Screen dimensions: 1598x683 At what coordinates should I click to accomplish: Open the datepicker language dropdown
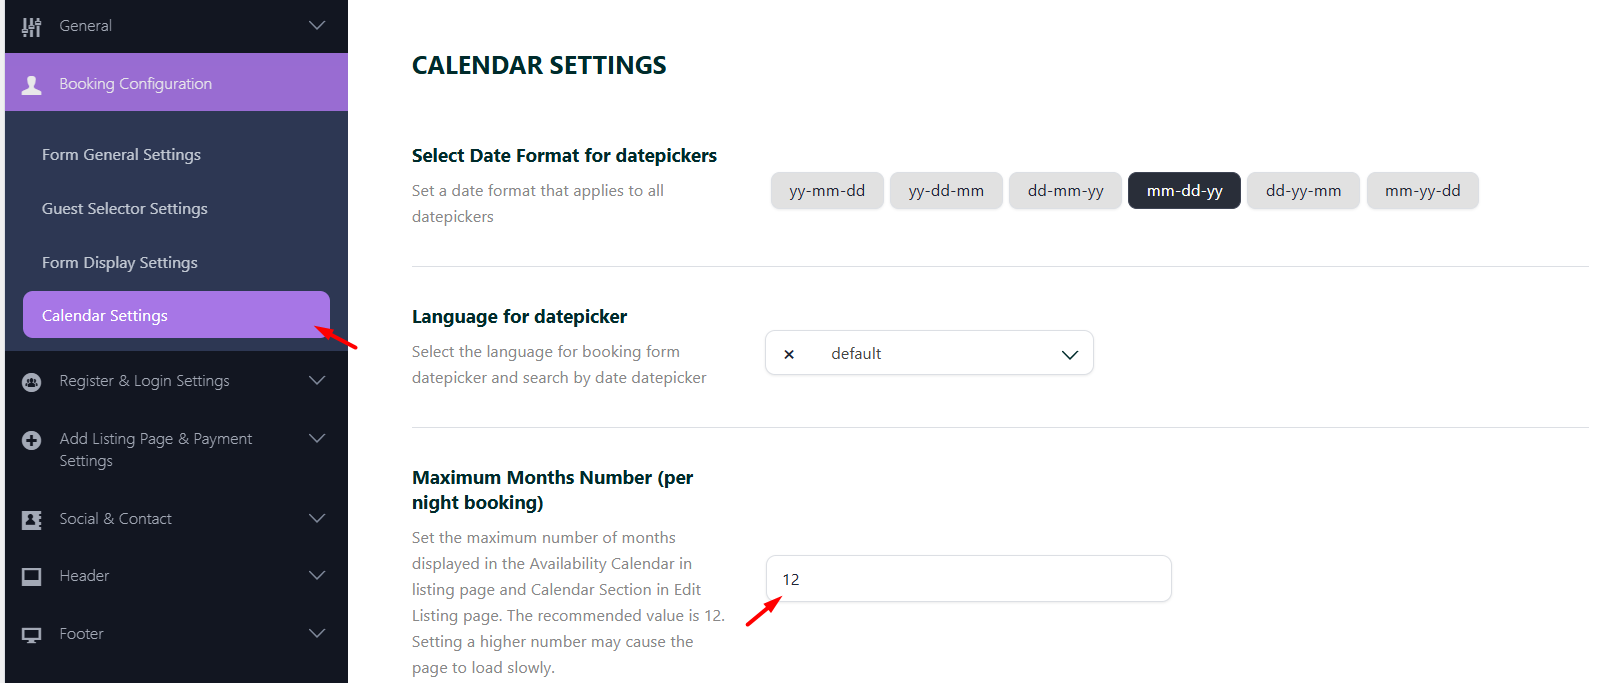tap(1069, 354)
